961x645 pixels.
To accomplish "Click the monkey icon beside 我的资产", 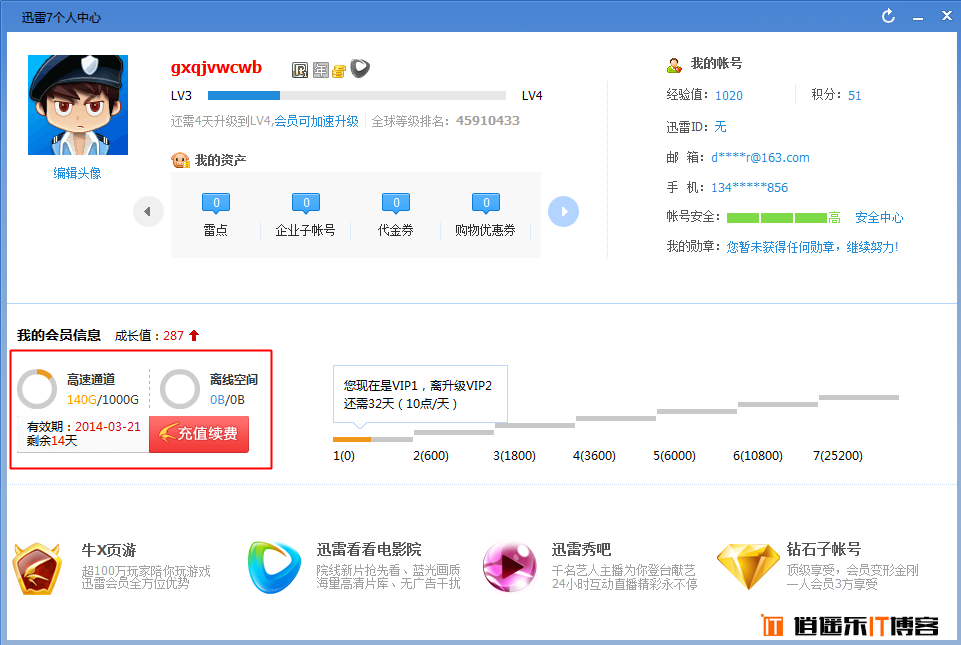I will [180, 161].
